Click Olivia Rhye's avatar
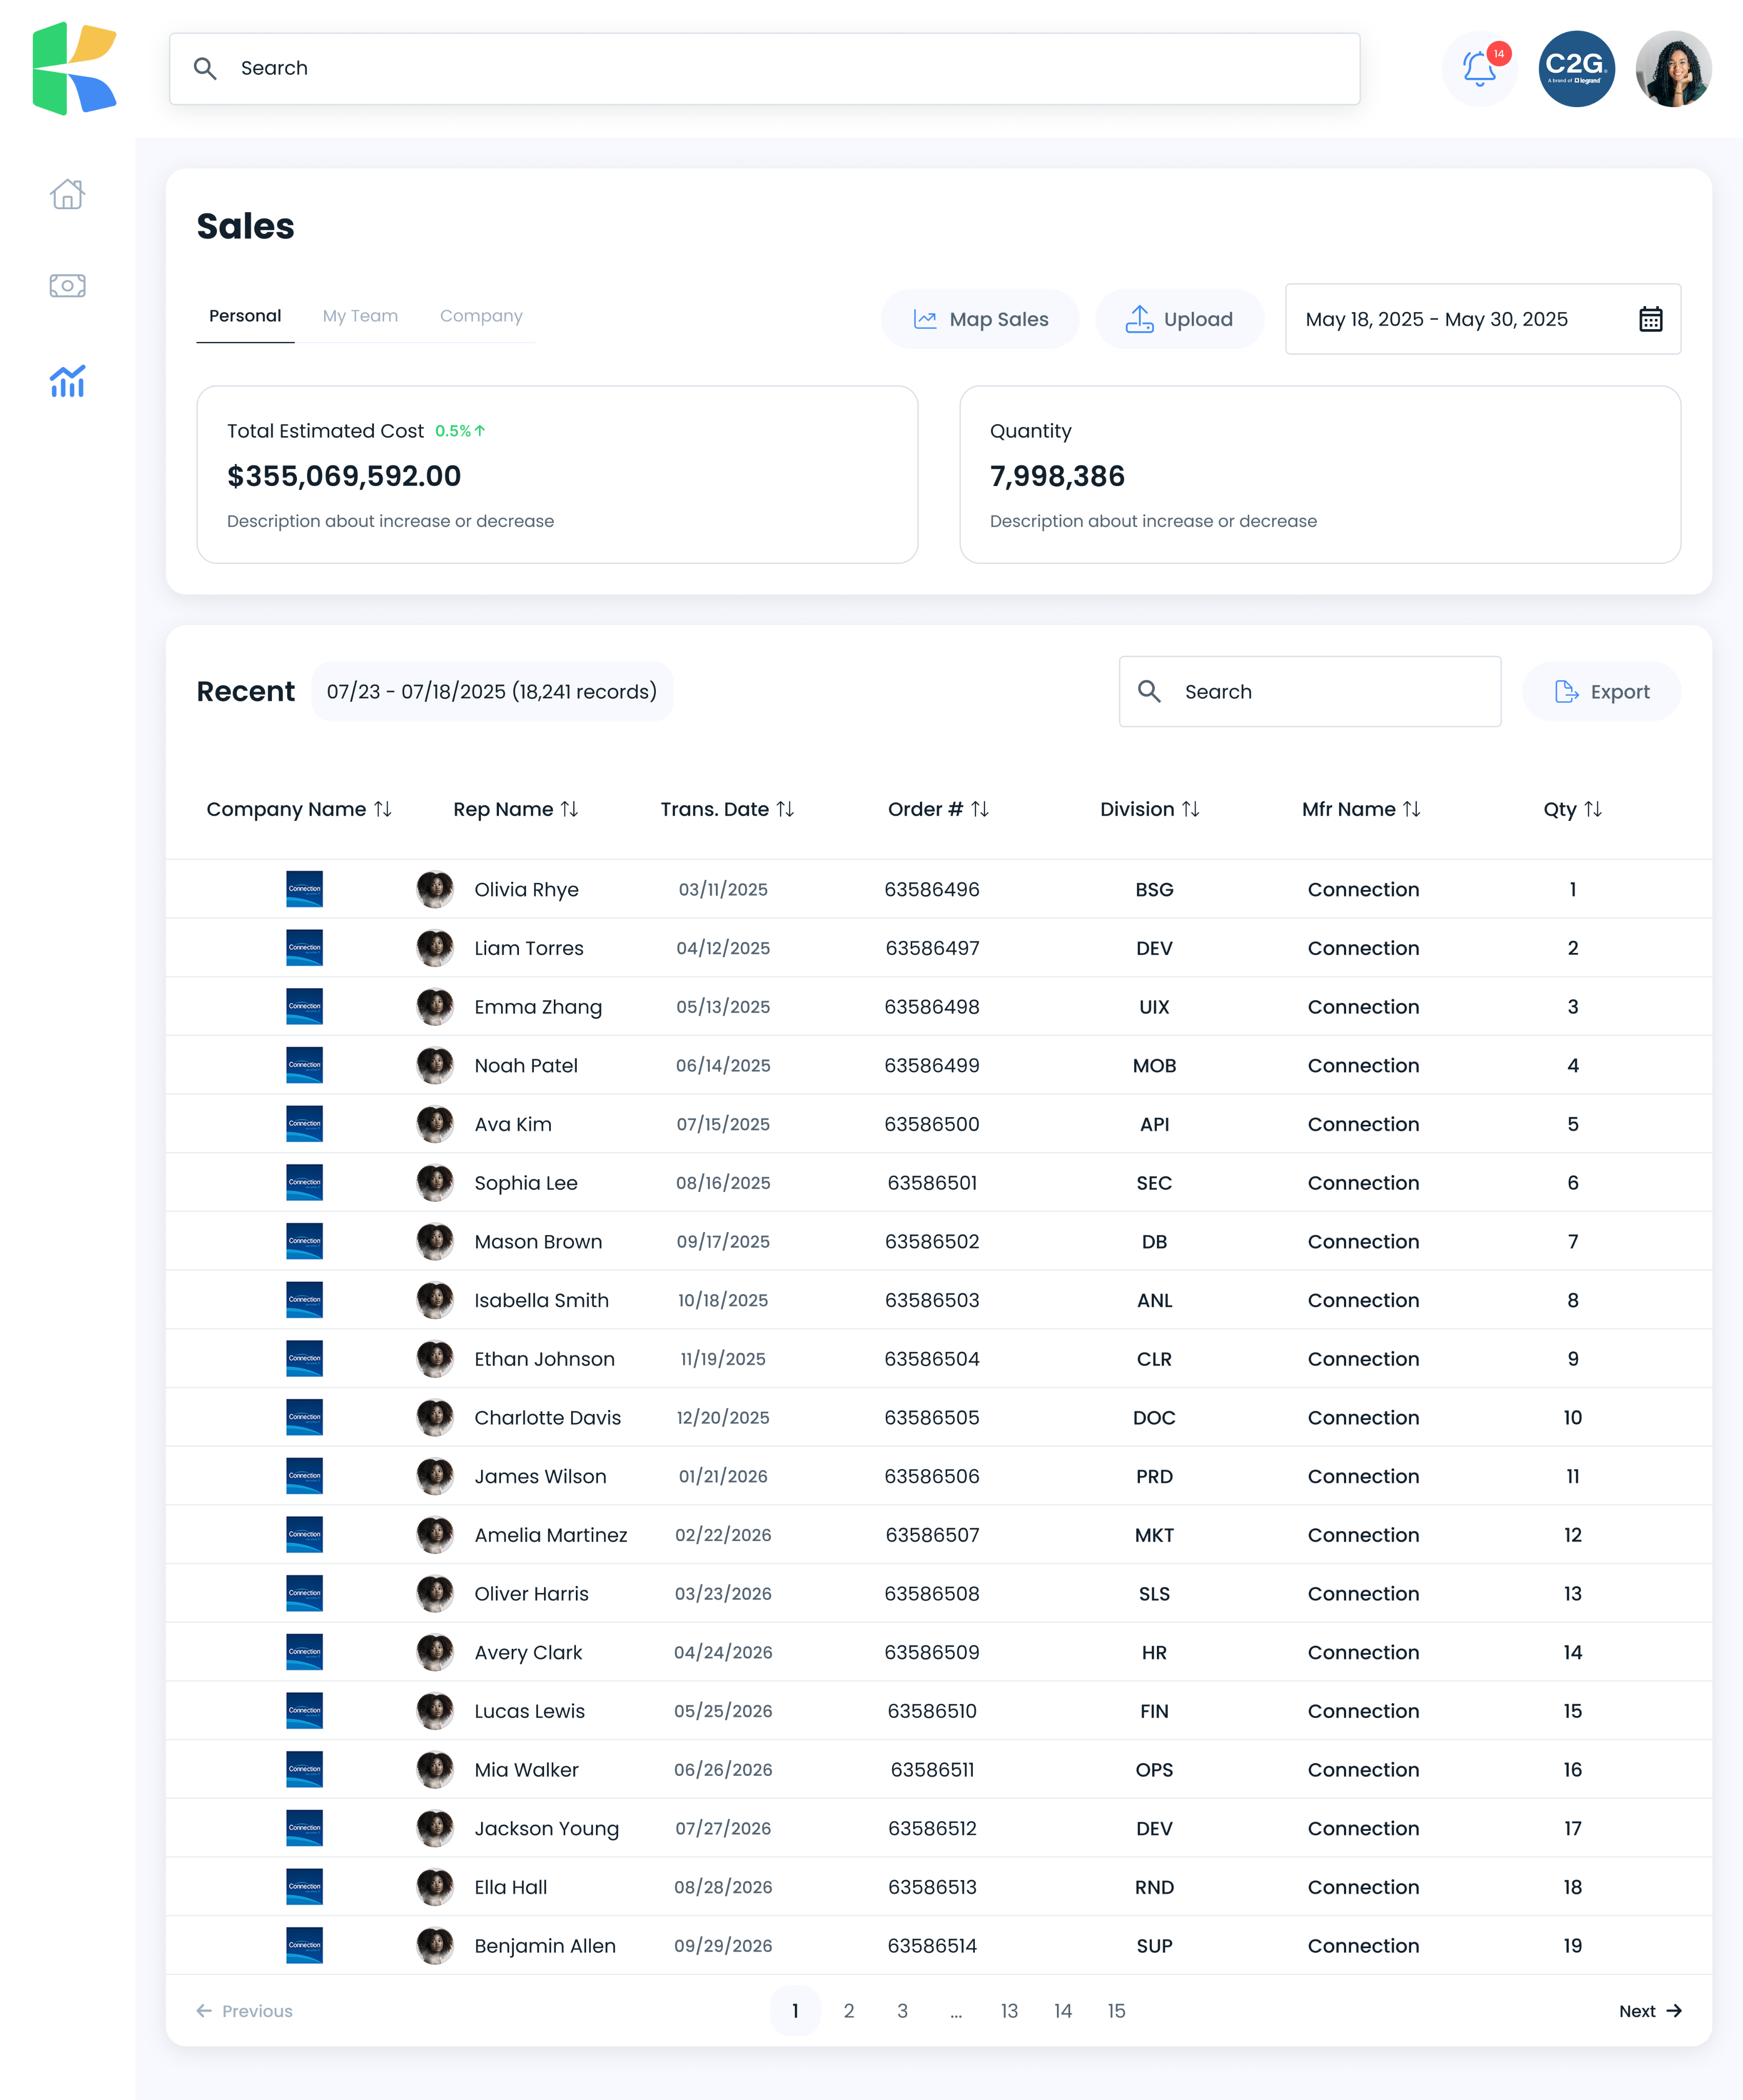 pos(435,889)
